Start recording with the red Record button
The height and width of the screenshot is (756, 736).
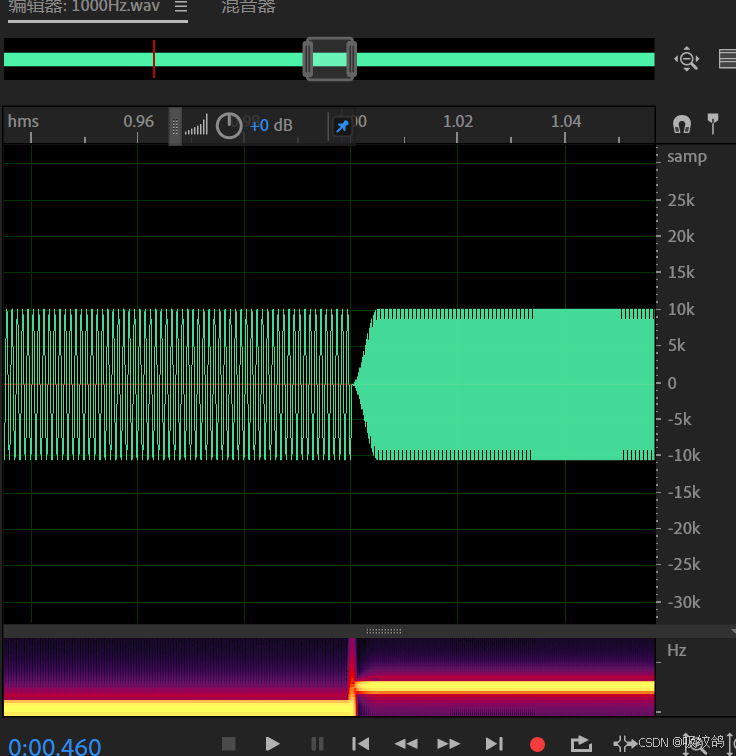click(537, 744)
